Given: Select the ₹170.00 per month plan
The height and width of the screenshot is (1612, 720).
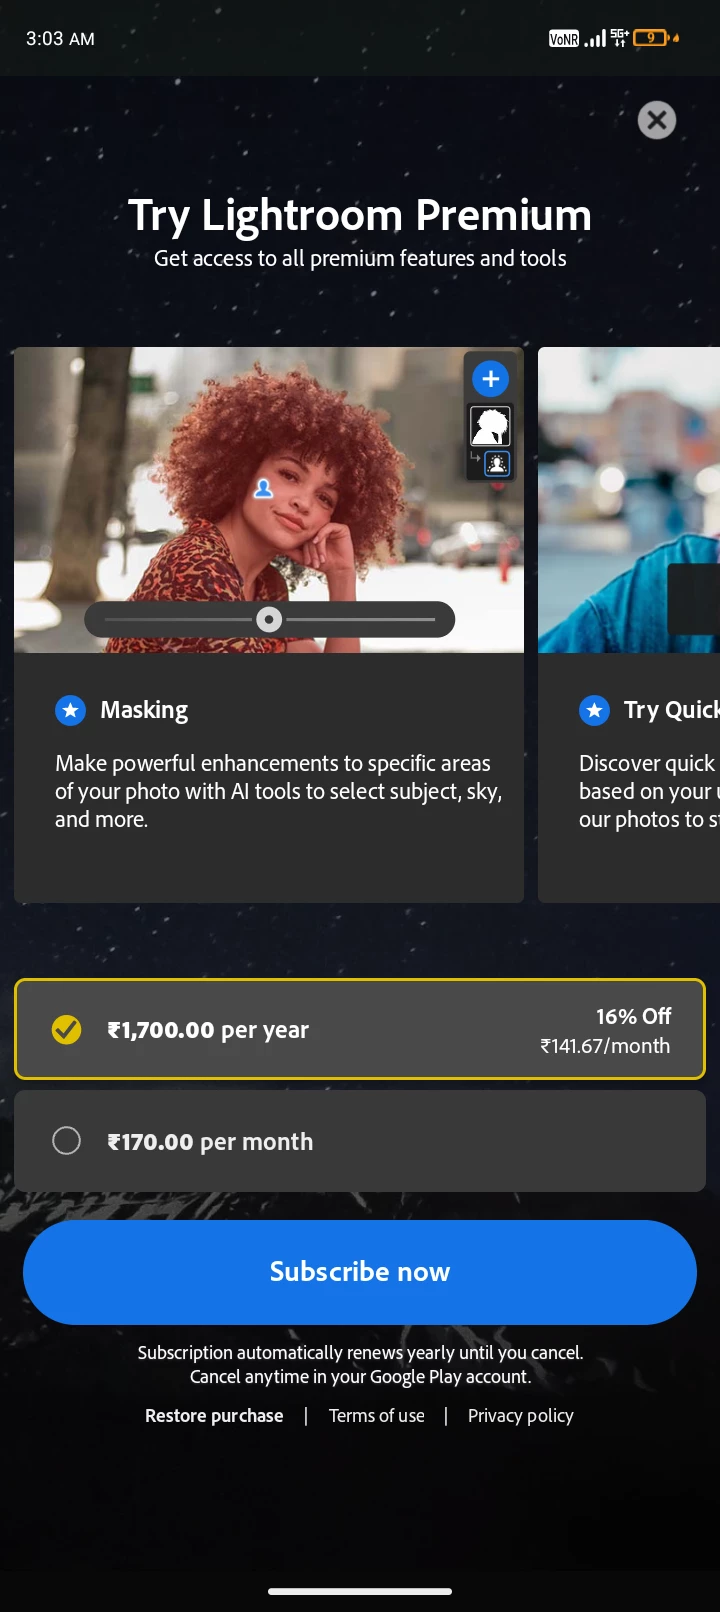Looking at the screenshot, I should click(360, 1141).
